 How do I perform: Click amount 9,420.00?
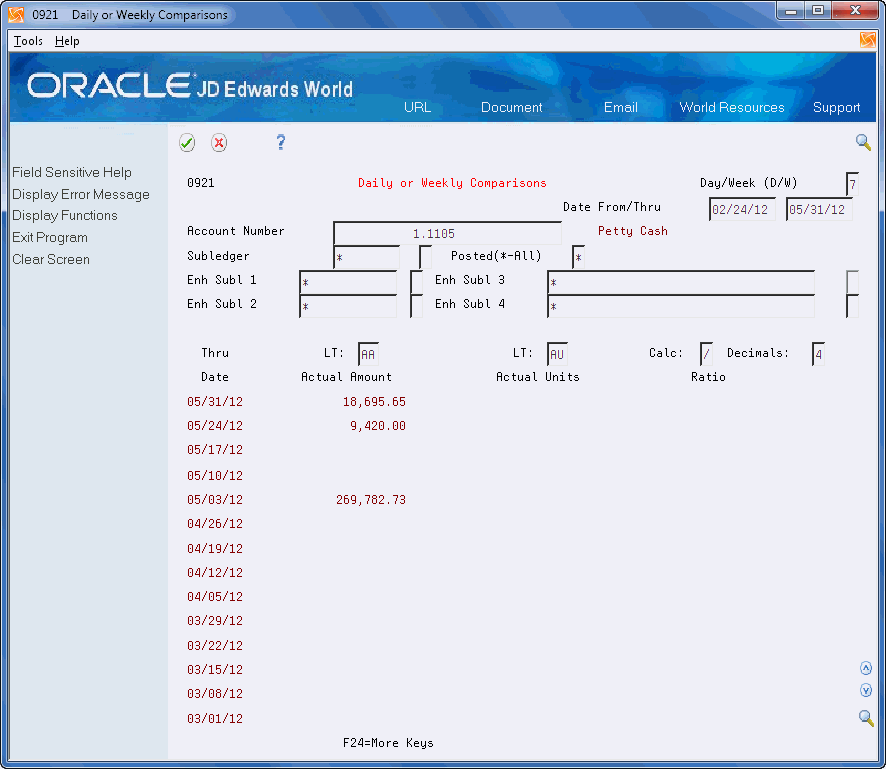tap(377, 425)
